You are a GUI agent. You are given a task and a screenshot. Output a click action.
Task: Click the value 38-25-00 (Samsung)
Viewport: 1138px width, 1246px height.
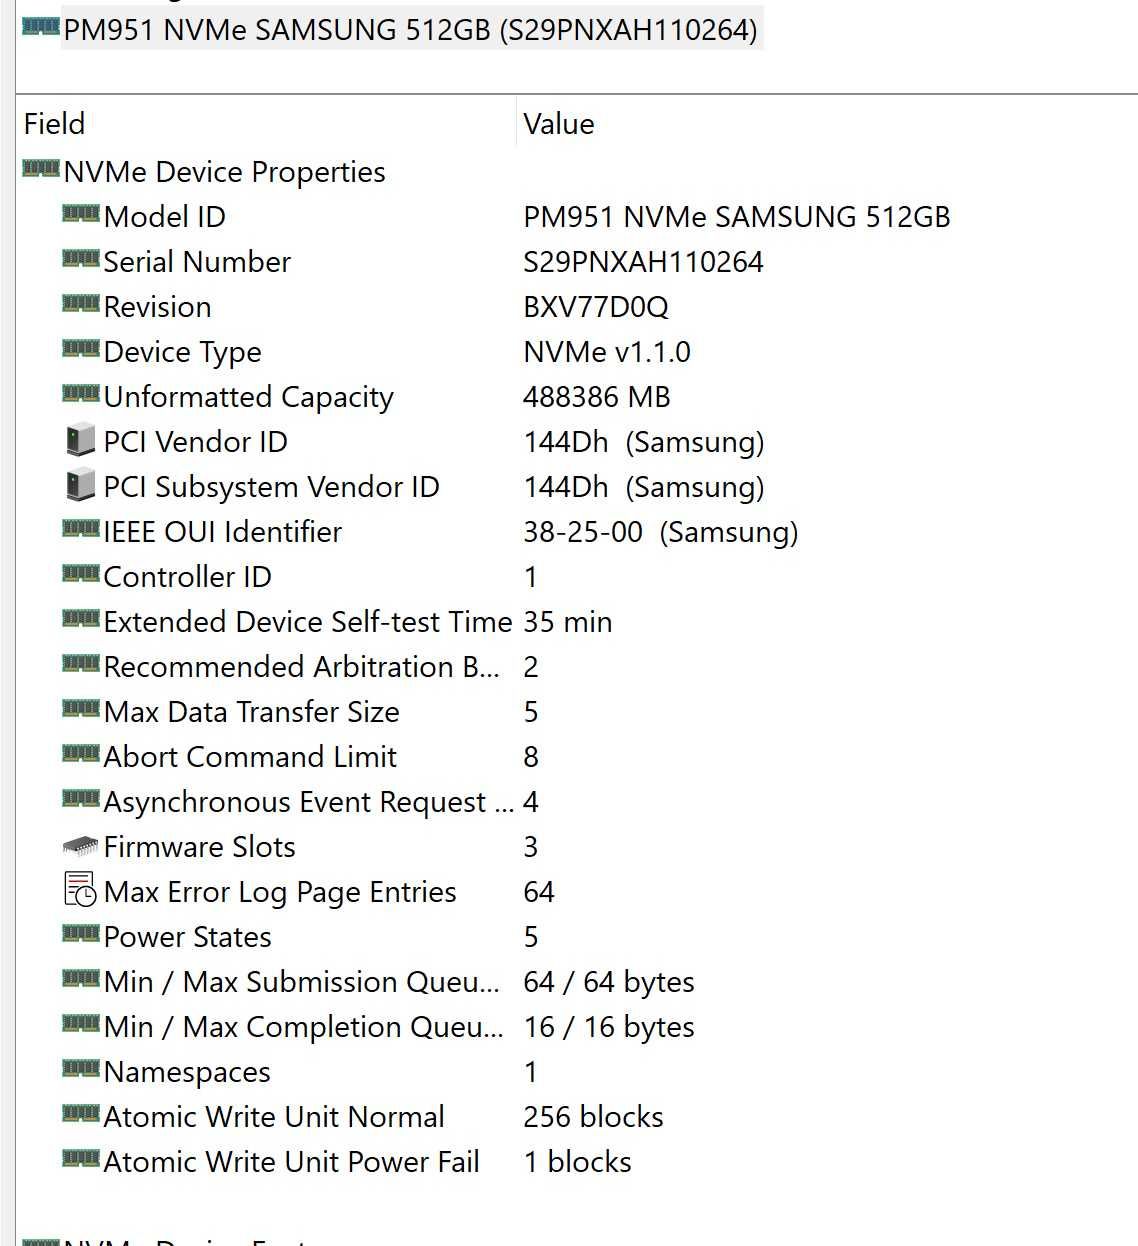tap(661, 532)
